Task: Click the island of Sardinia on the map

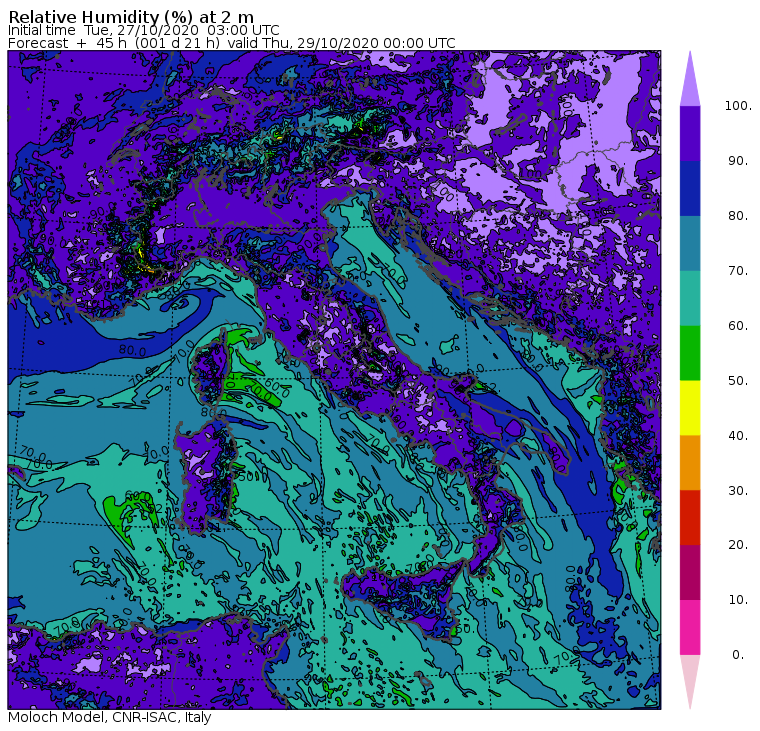Action: pos(206,477)
